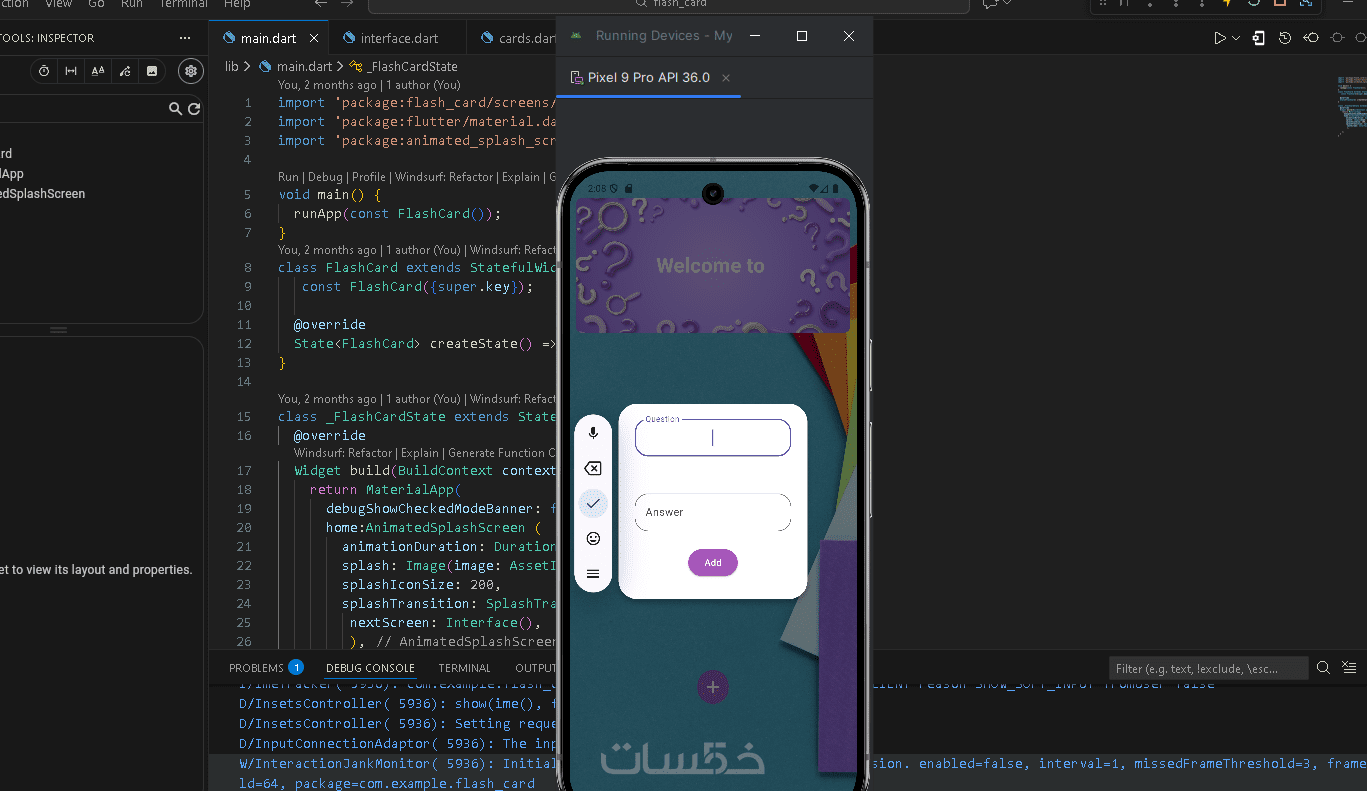1367x791 pixels.
Task: Open Flutter Inspector settings gear
Action: [191, 71]
